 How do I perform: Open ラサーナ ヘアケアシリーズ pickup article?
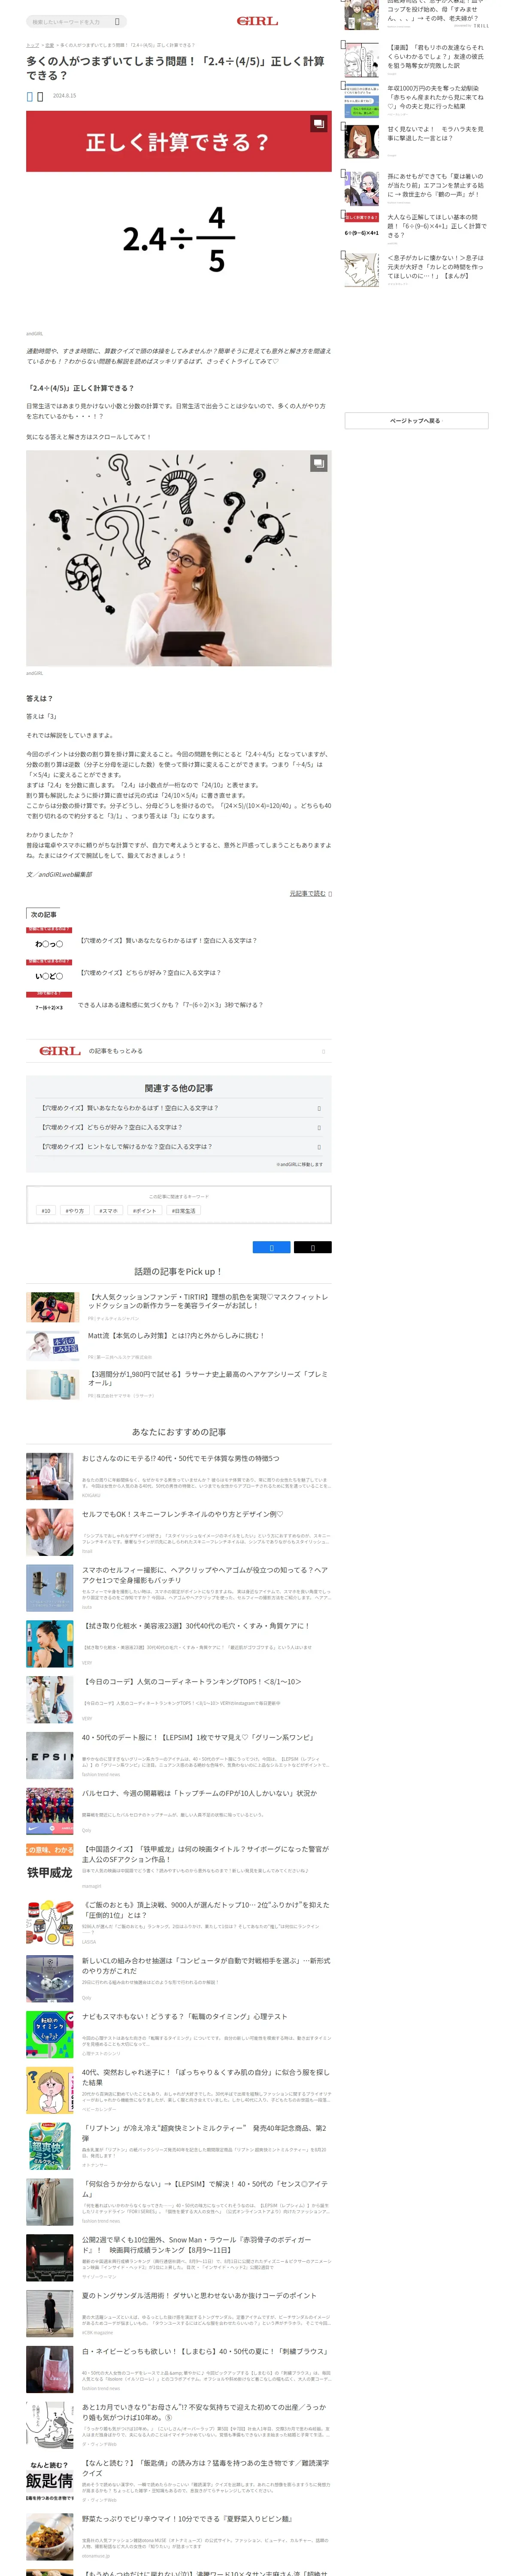[208, 1378]
